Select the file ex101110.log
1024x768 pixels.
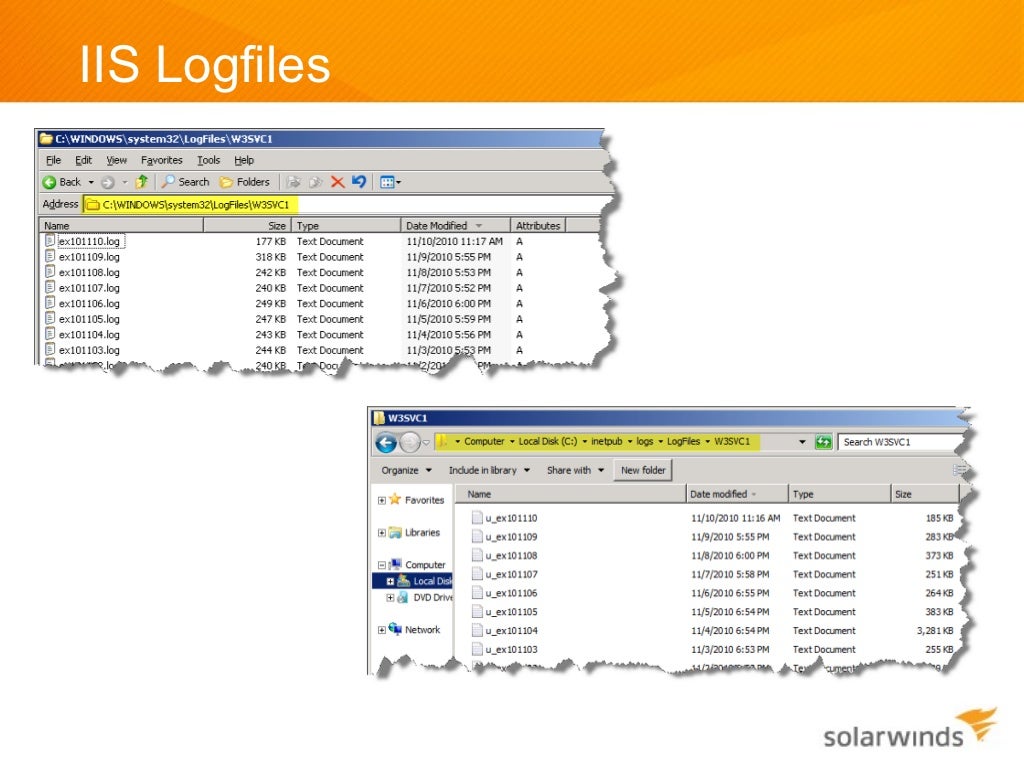tap(89, 241)
